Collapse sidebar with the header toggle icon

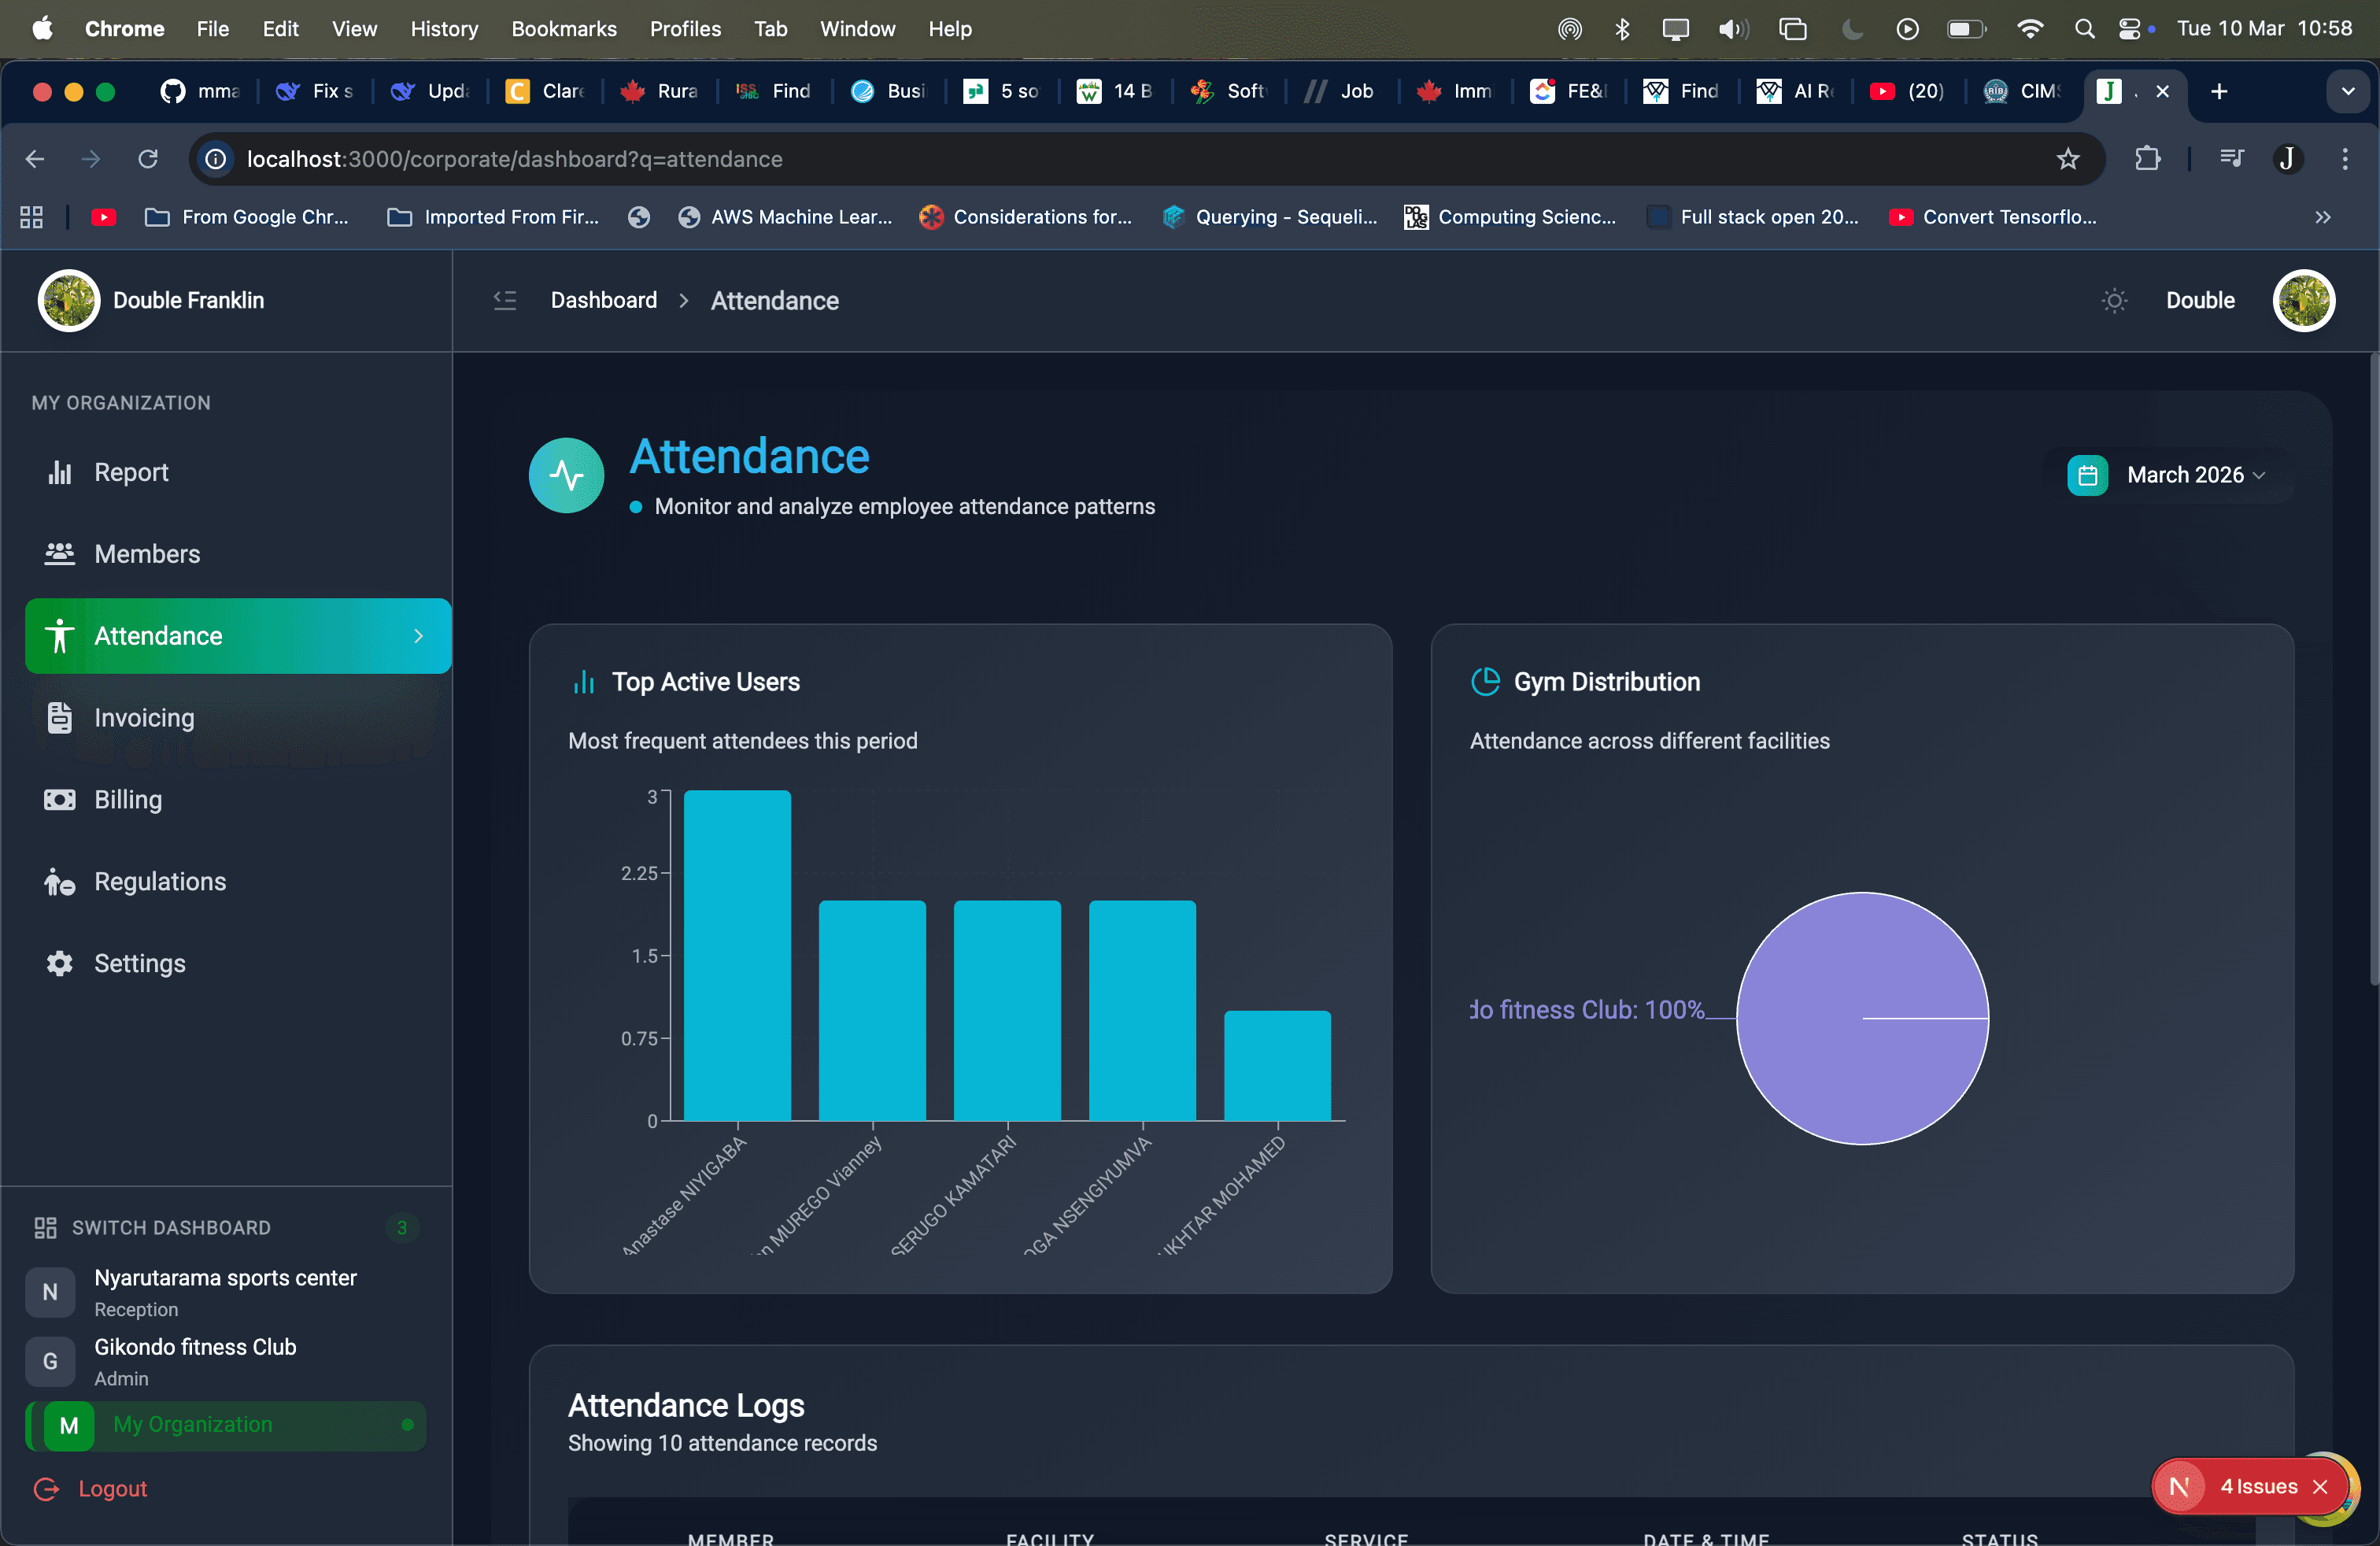505,300
